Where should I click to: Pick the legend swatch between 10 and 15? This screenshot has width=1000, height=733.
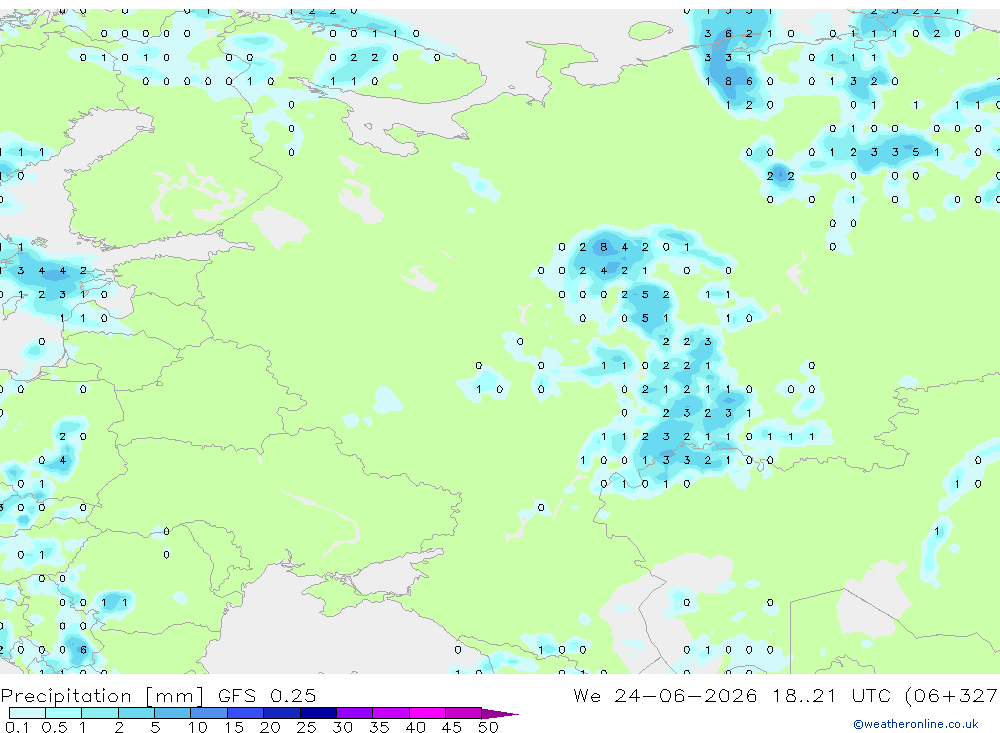[x=209, y=713]
